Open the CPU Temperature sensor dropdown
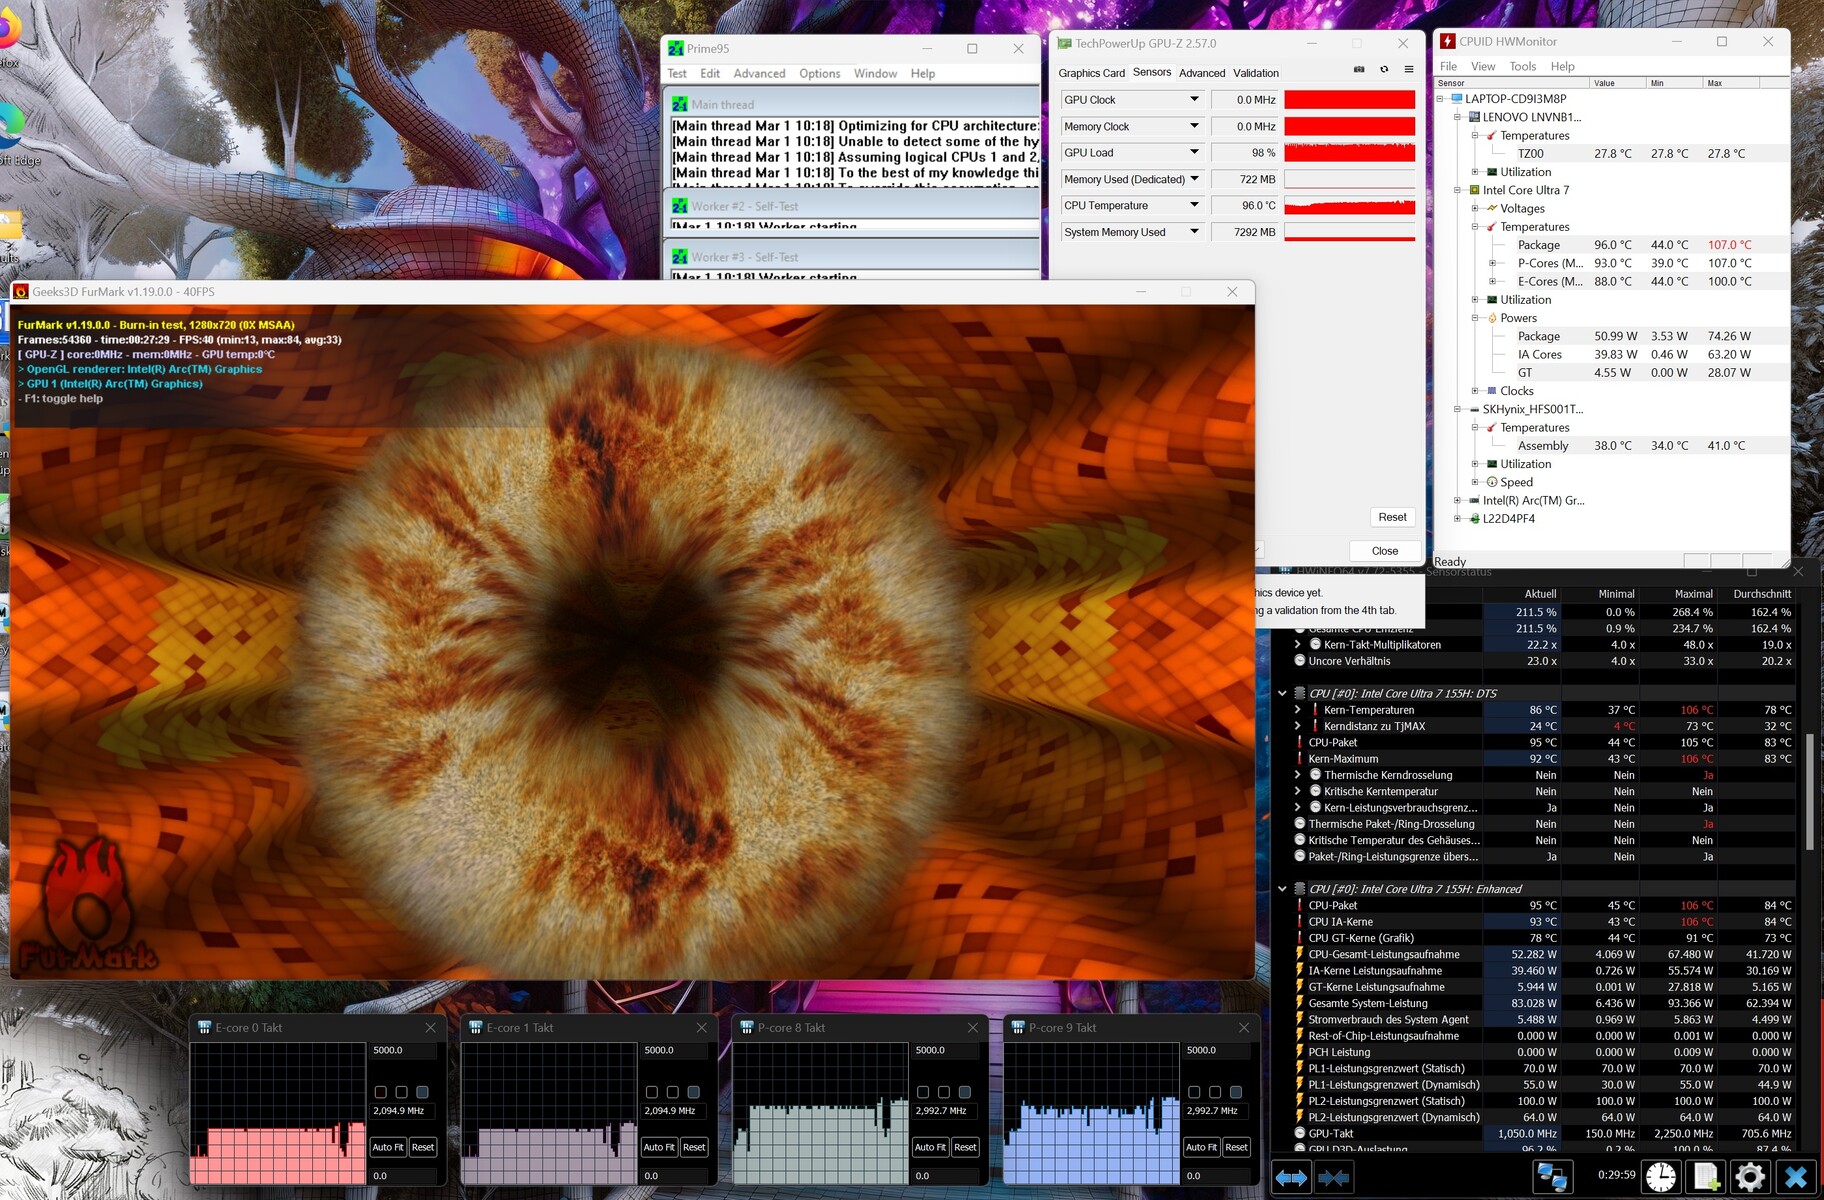Image resolution: width=1824 pixels, height=1200 pixels. coord(1194,206)
